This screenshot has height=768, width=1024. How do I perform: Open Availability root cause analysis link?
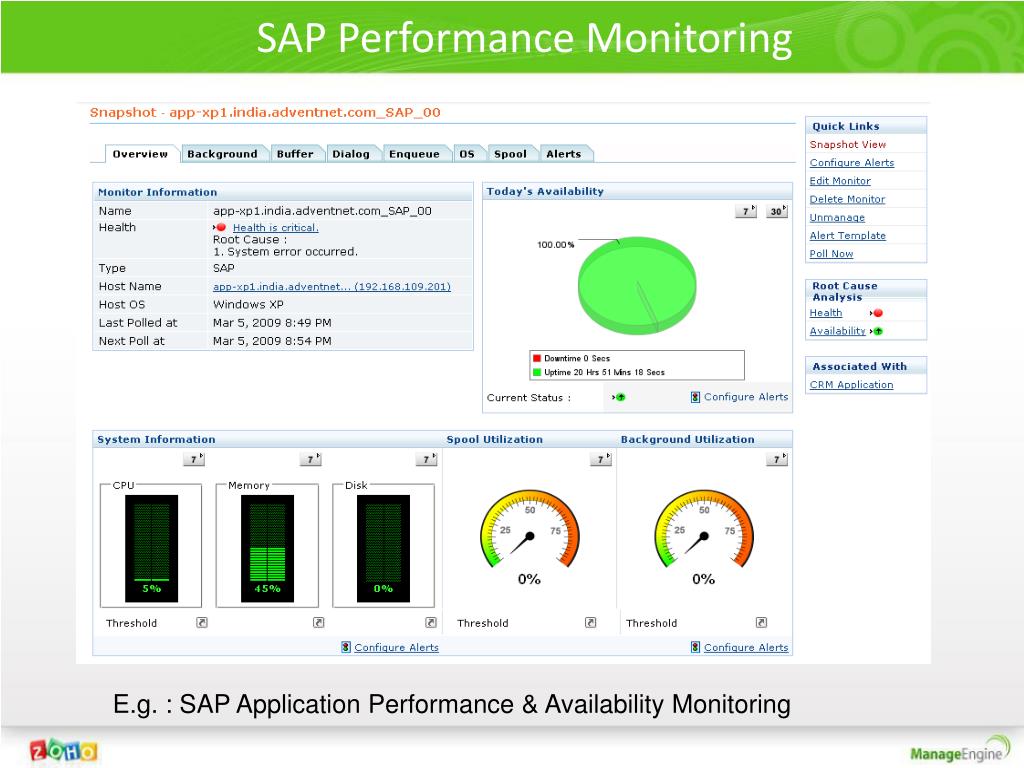coord(837,331)
